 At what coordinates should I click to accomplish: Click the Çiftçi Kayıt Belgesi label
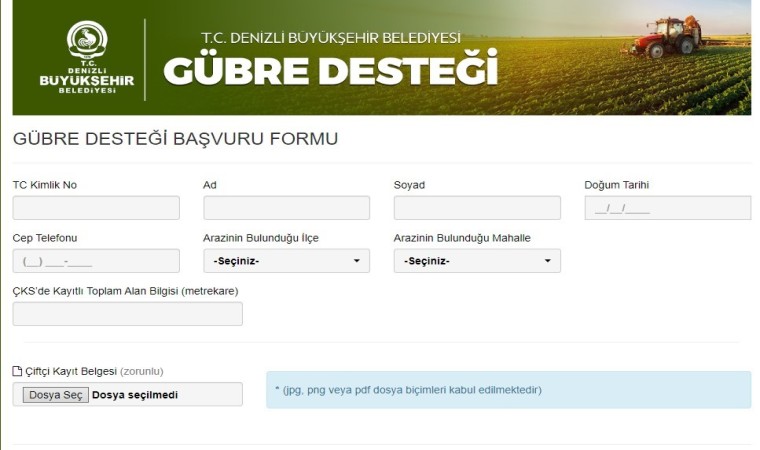(70, 371)
